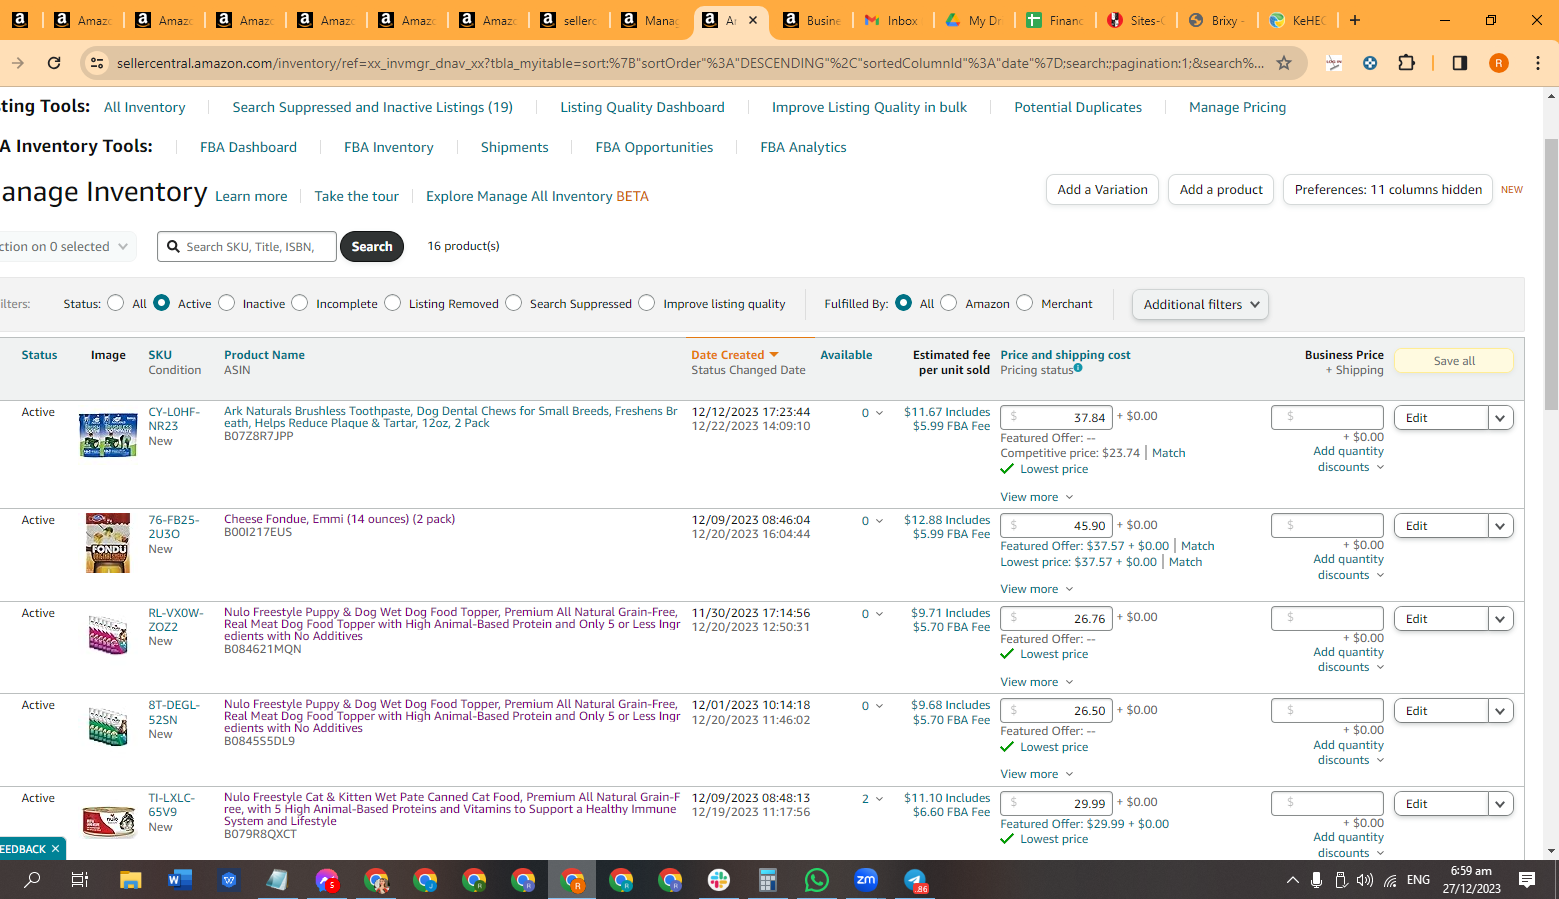Select the Search Suppressed radio button
1559x899 pixels.
(x=513, y=303)
